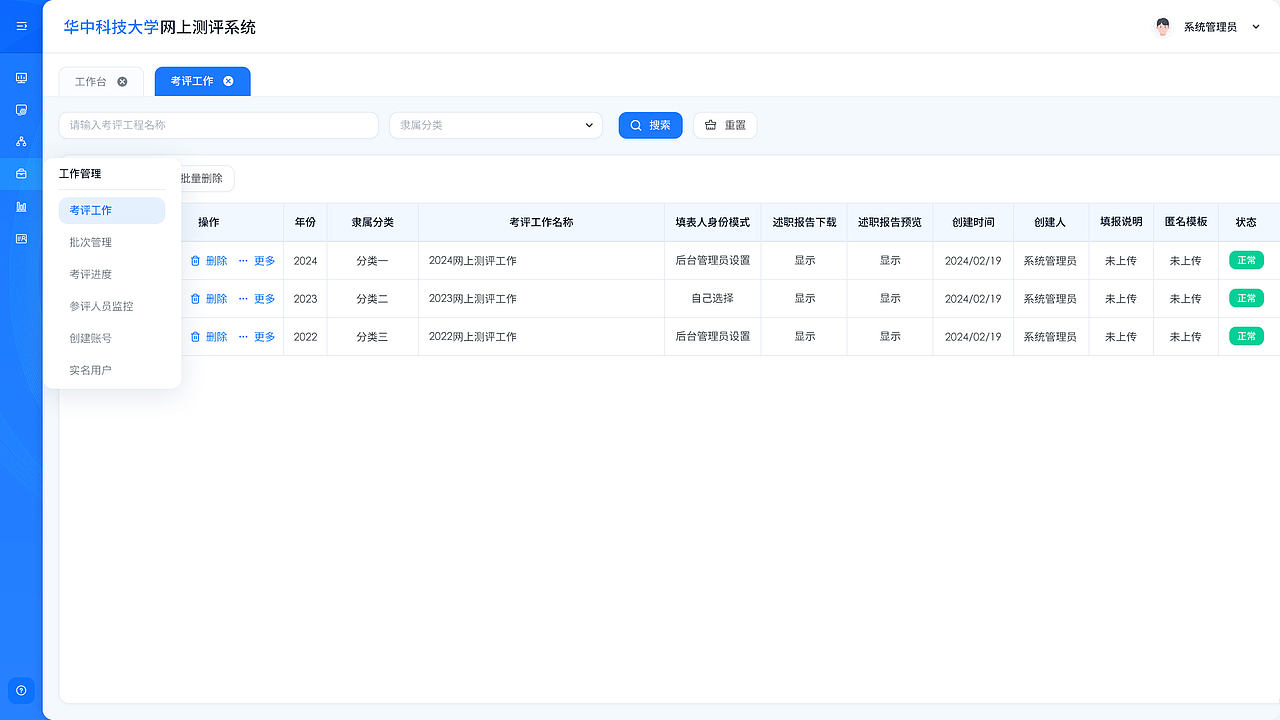Viewport: 1280px width, 720px height.
Task: Open the second sidebar icon with chart badge
Action: coord(21,110)
